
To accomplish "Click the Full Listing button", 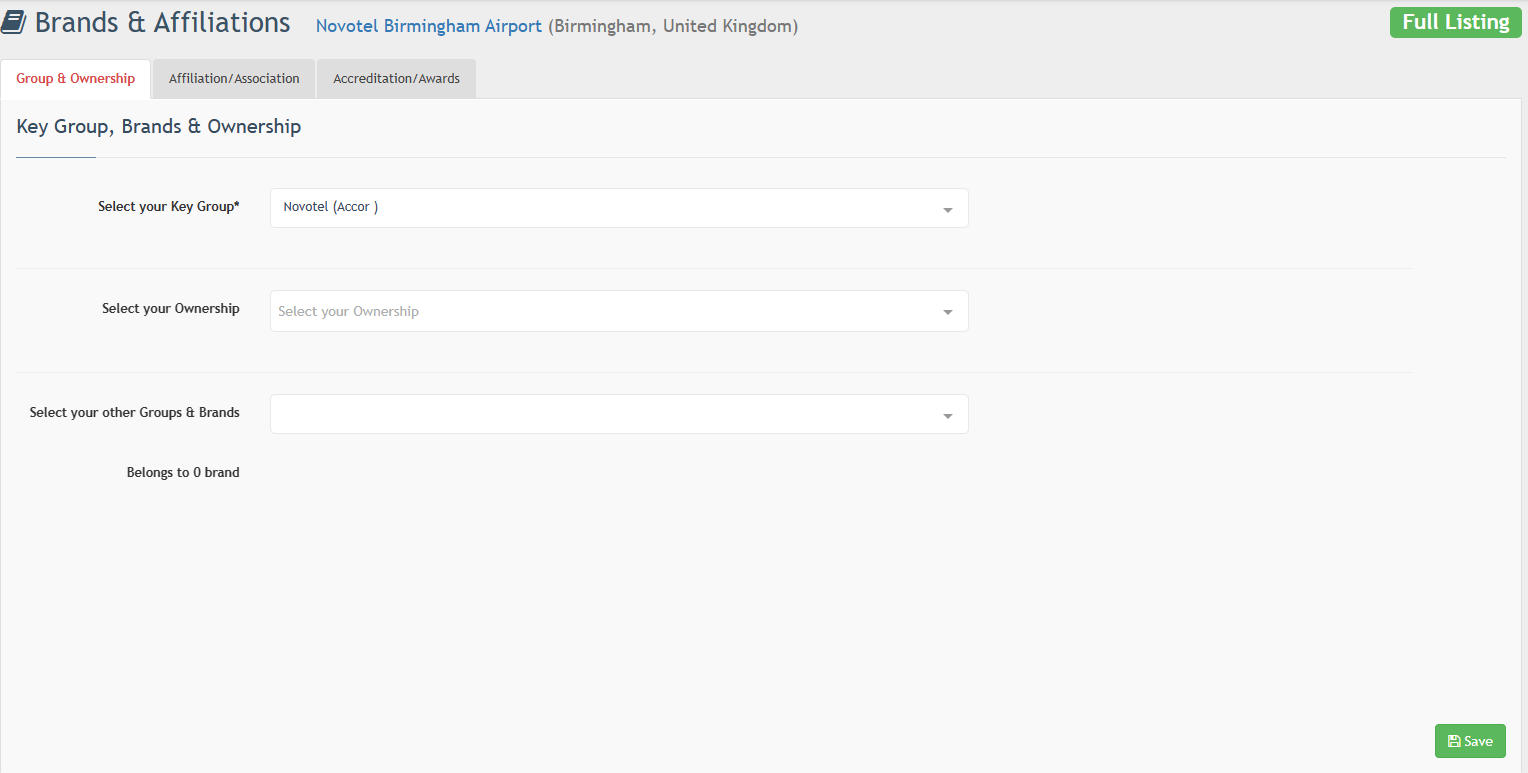I will [1455, 22].
